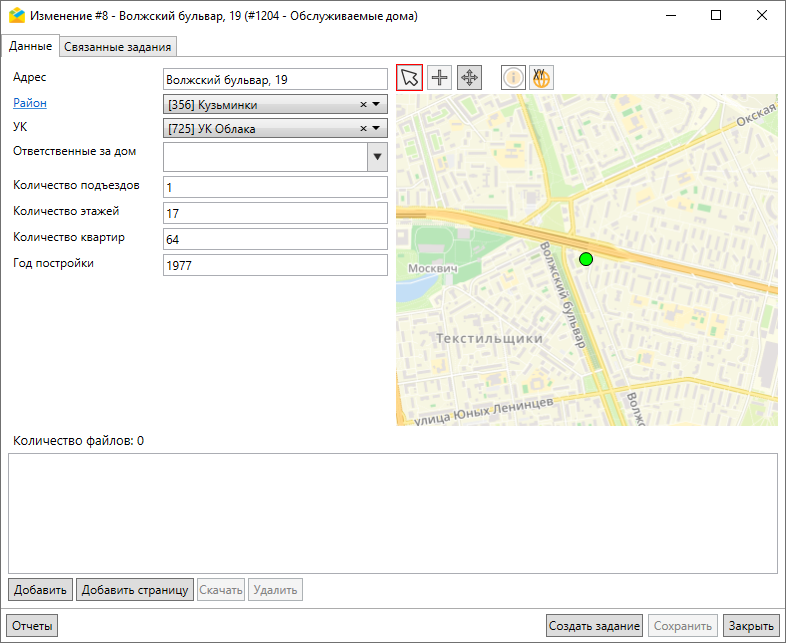Click the Закрыть button
The image size is (786, 643).
coord(750,626)
